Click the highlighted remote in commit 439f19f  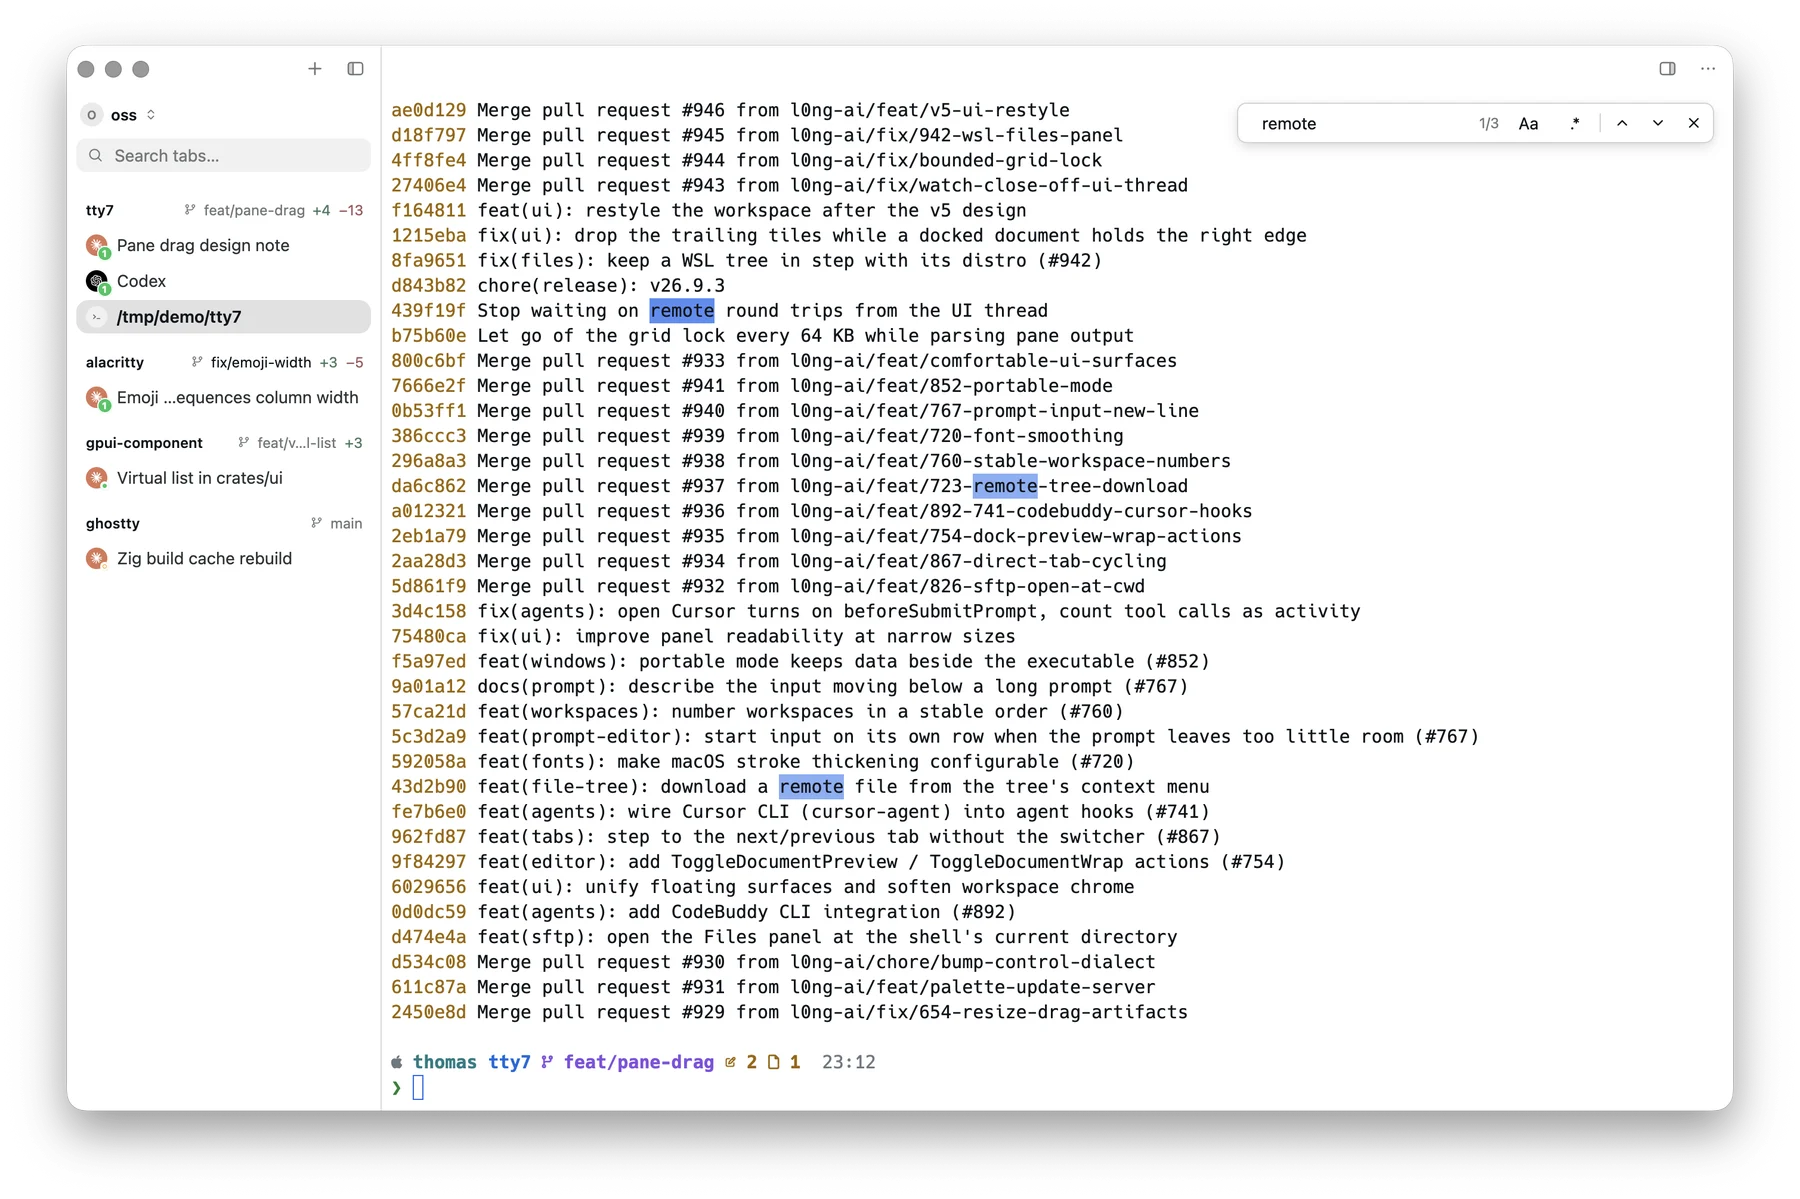[682, 311]
